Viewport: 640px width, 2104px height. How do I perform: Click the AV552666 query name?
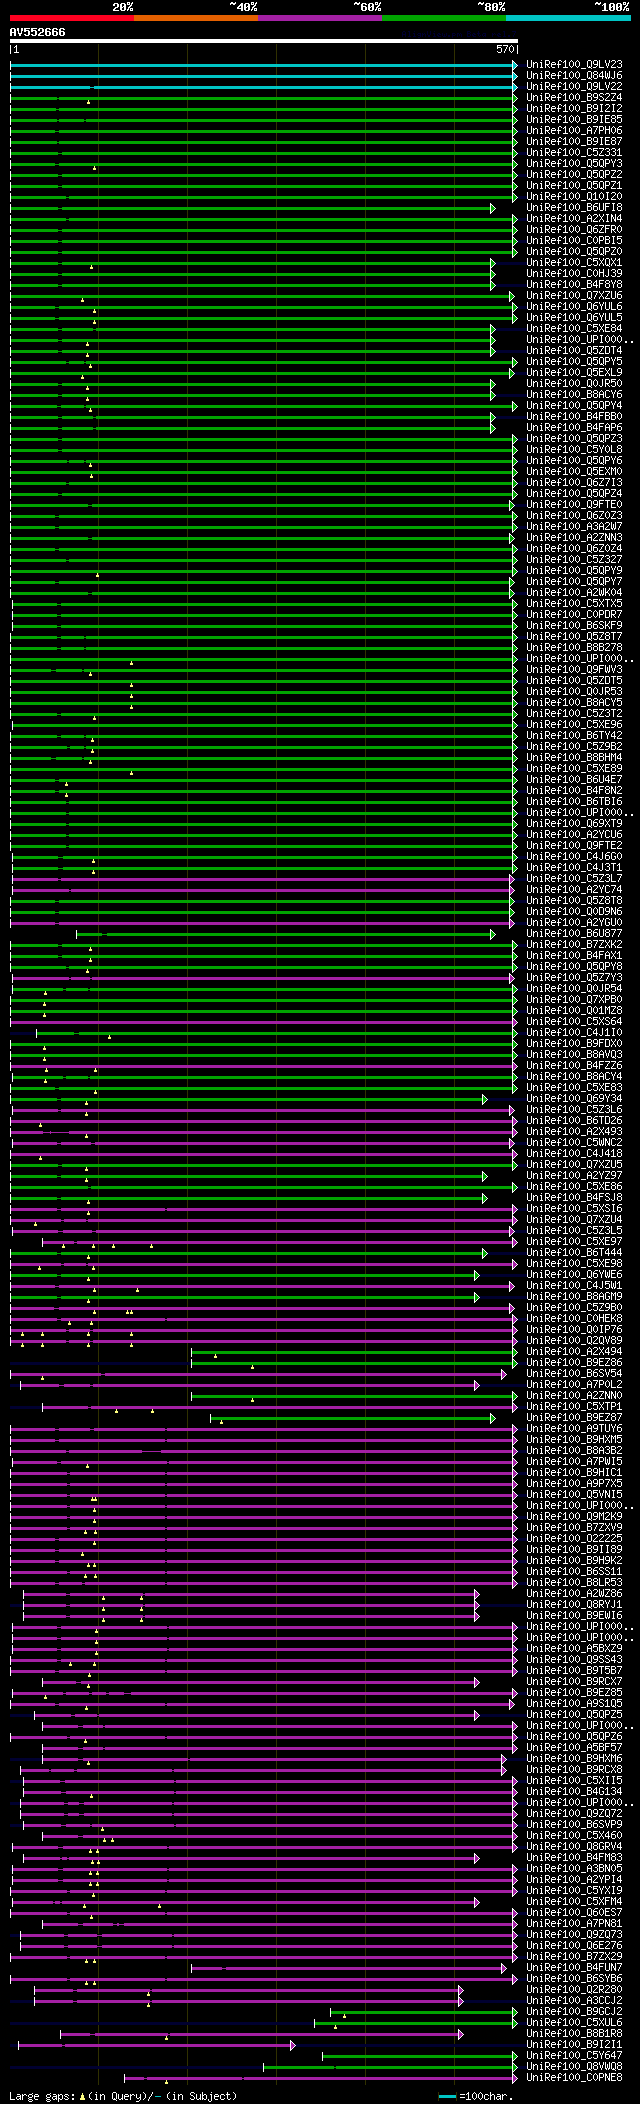38,32
